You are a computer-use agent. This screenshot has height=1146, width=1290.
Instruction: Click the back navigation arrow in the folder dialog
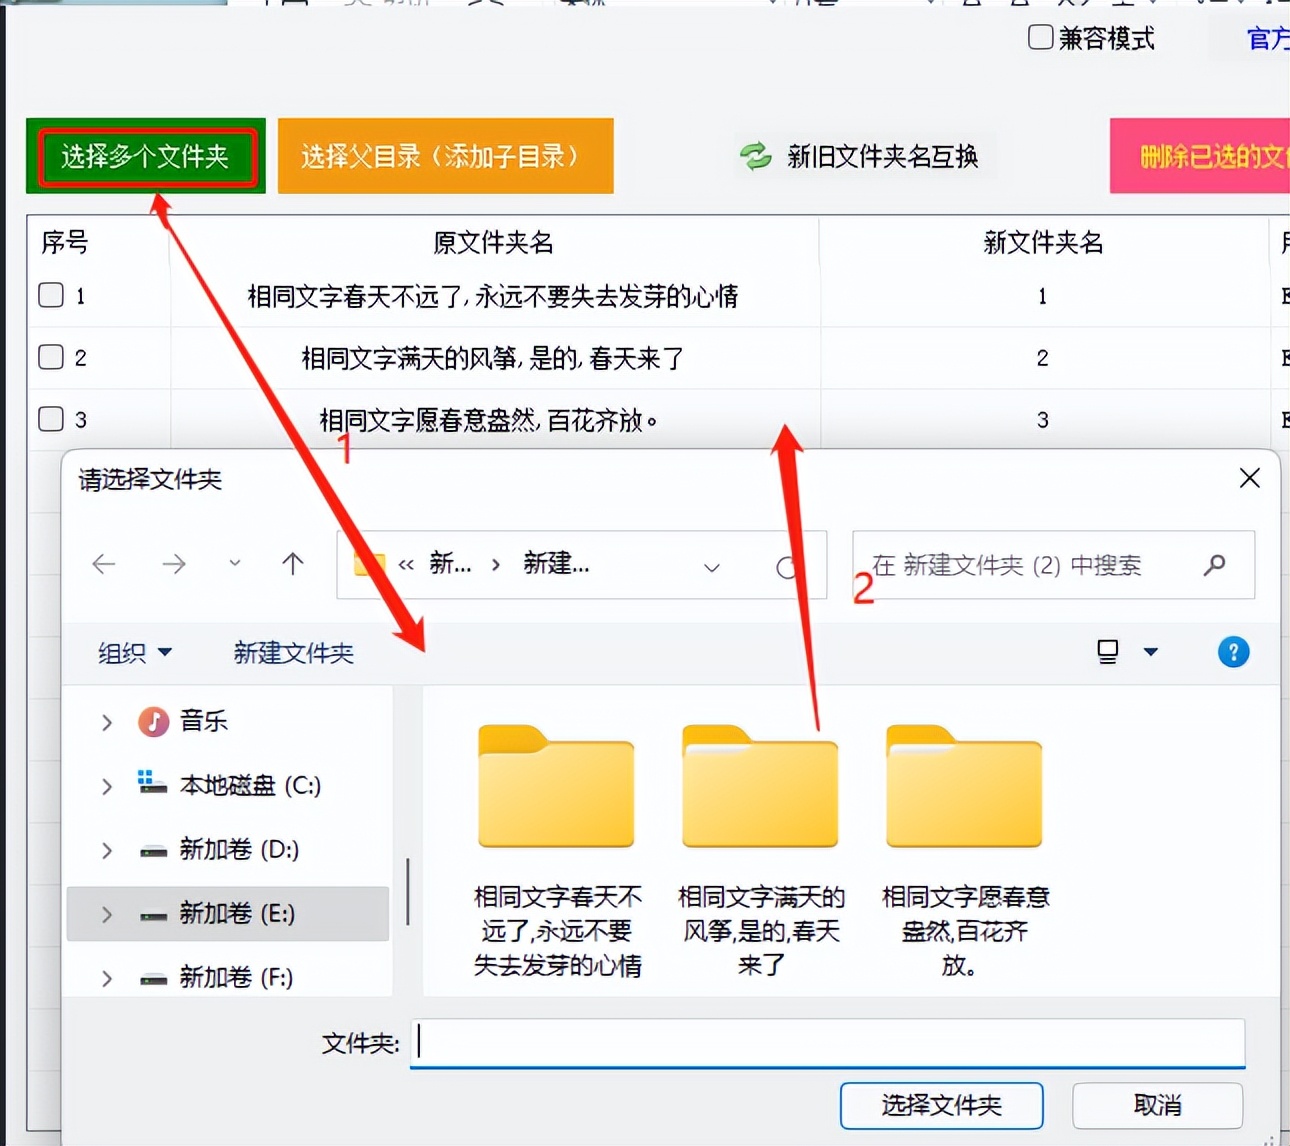pos(104,564)
